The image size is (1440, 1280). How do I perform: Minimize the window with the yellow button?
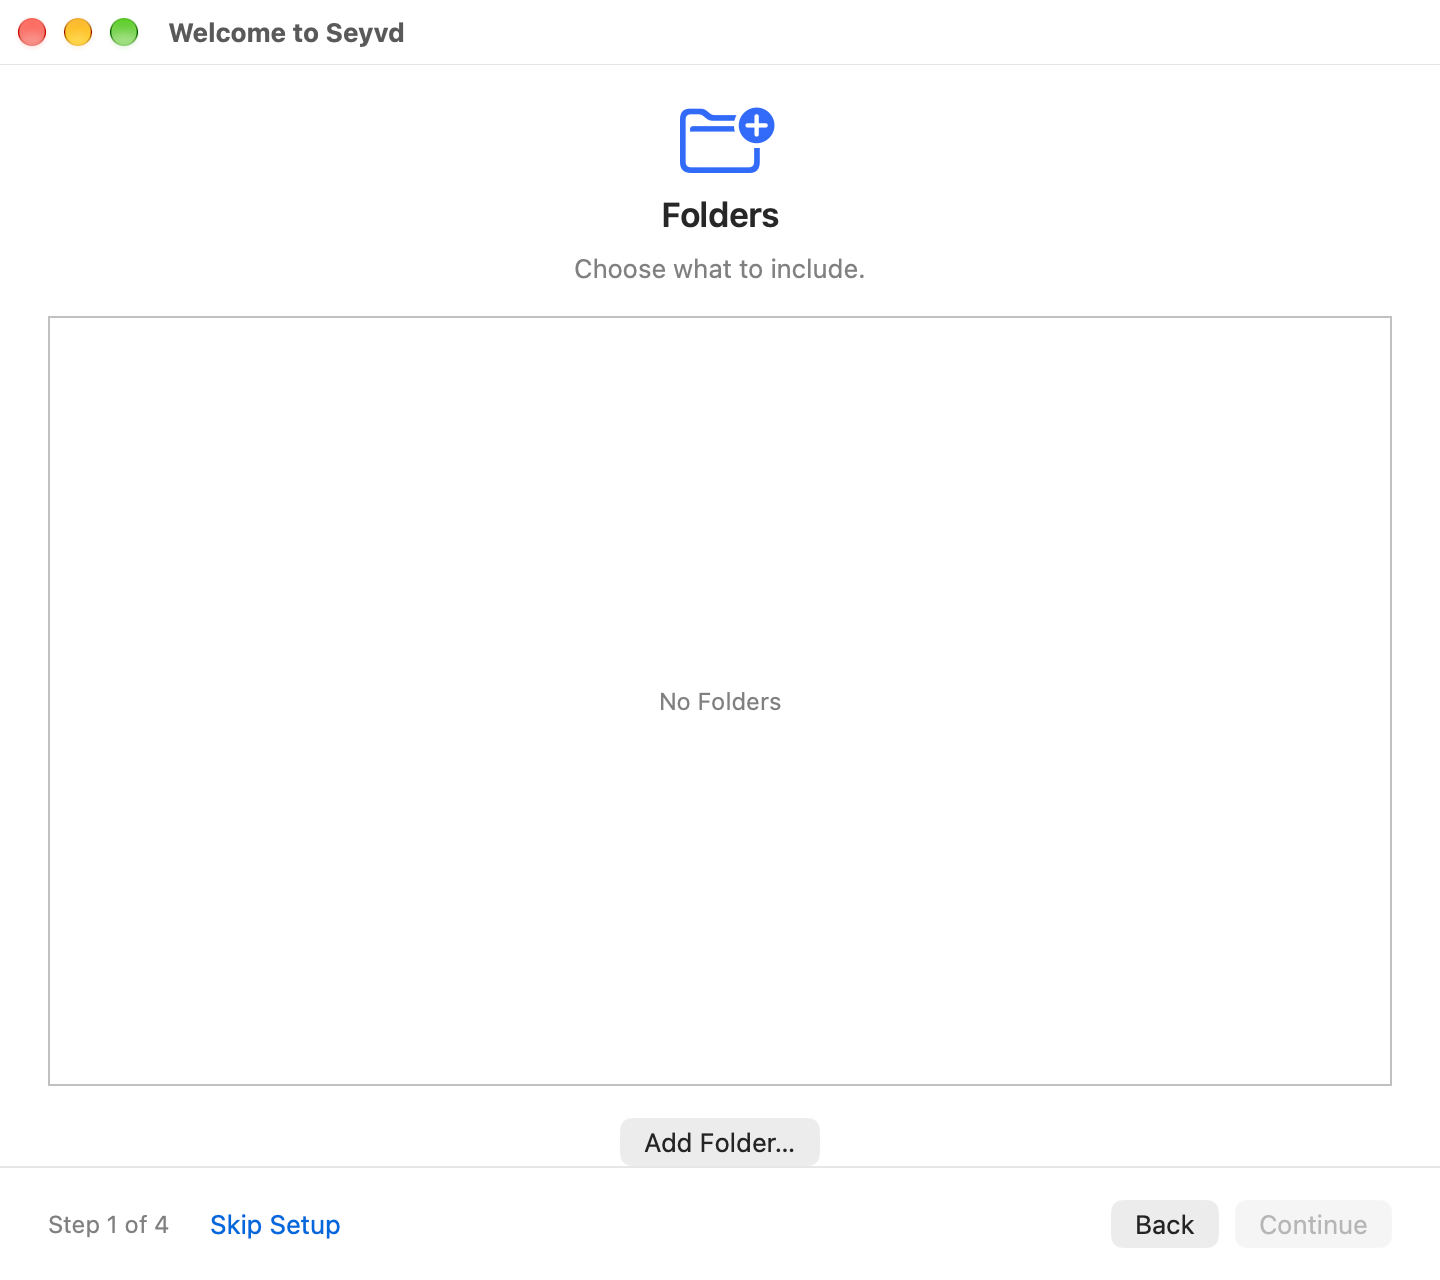(78, 32)
